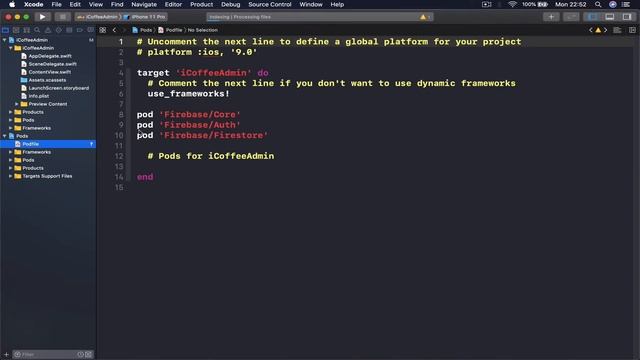Click Podfile in the jump bar
This screenshot has height=360, width=640.
170,30
